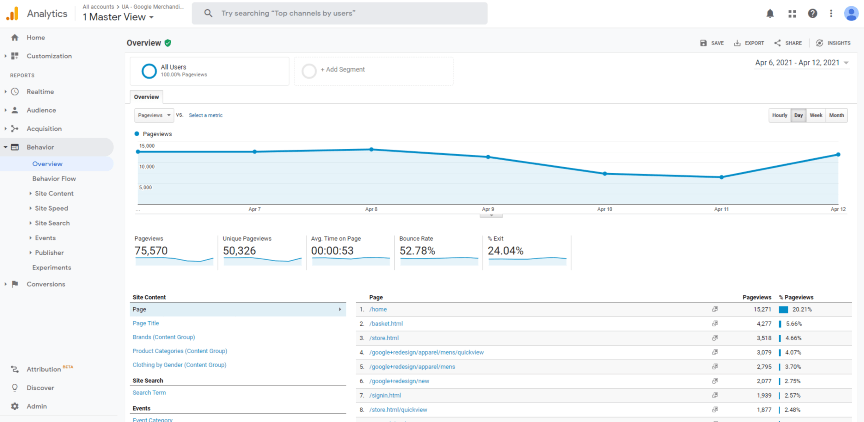Open the /signin.html external link icon
The width and height of the screenshot is (864, 422).
click(x=715, y=396)
